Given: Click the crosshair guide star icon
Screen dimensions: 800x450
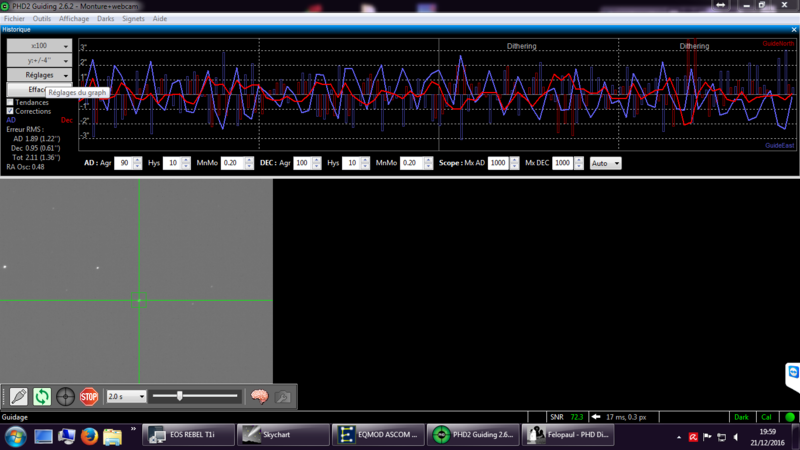Looking at the screenshot, I should point(65,396).
